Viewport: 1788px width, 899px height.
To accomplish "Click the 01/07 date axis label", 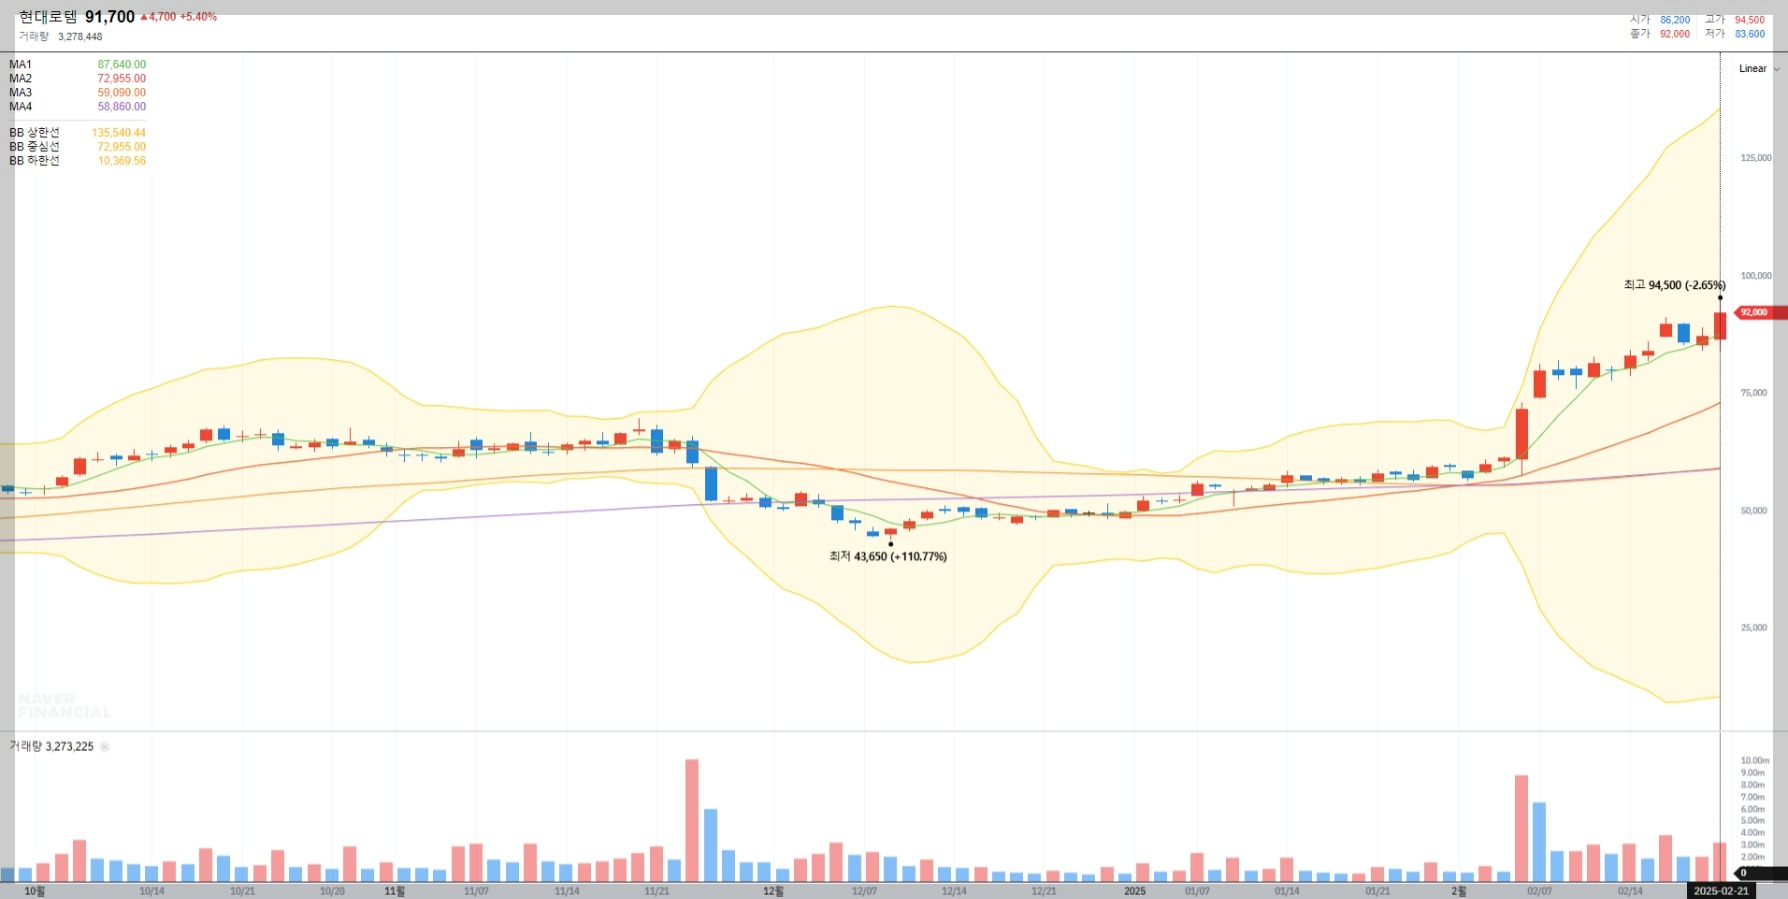I will (1197, 891).
